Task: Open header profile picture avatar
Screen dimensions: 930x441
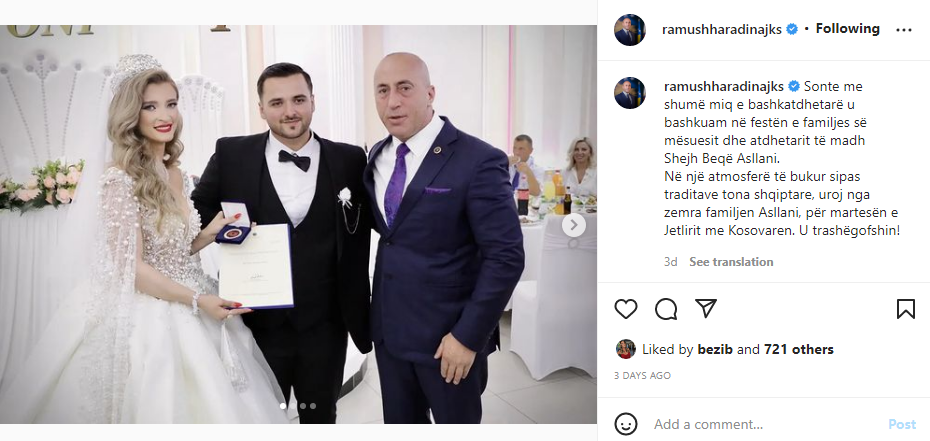Action: click(x=629, y=30)
